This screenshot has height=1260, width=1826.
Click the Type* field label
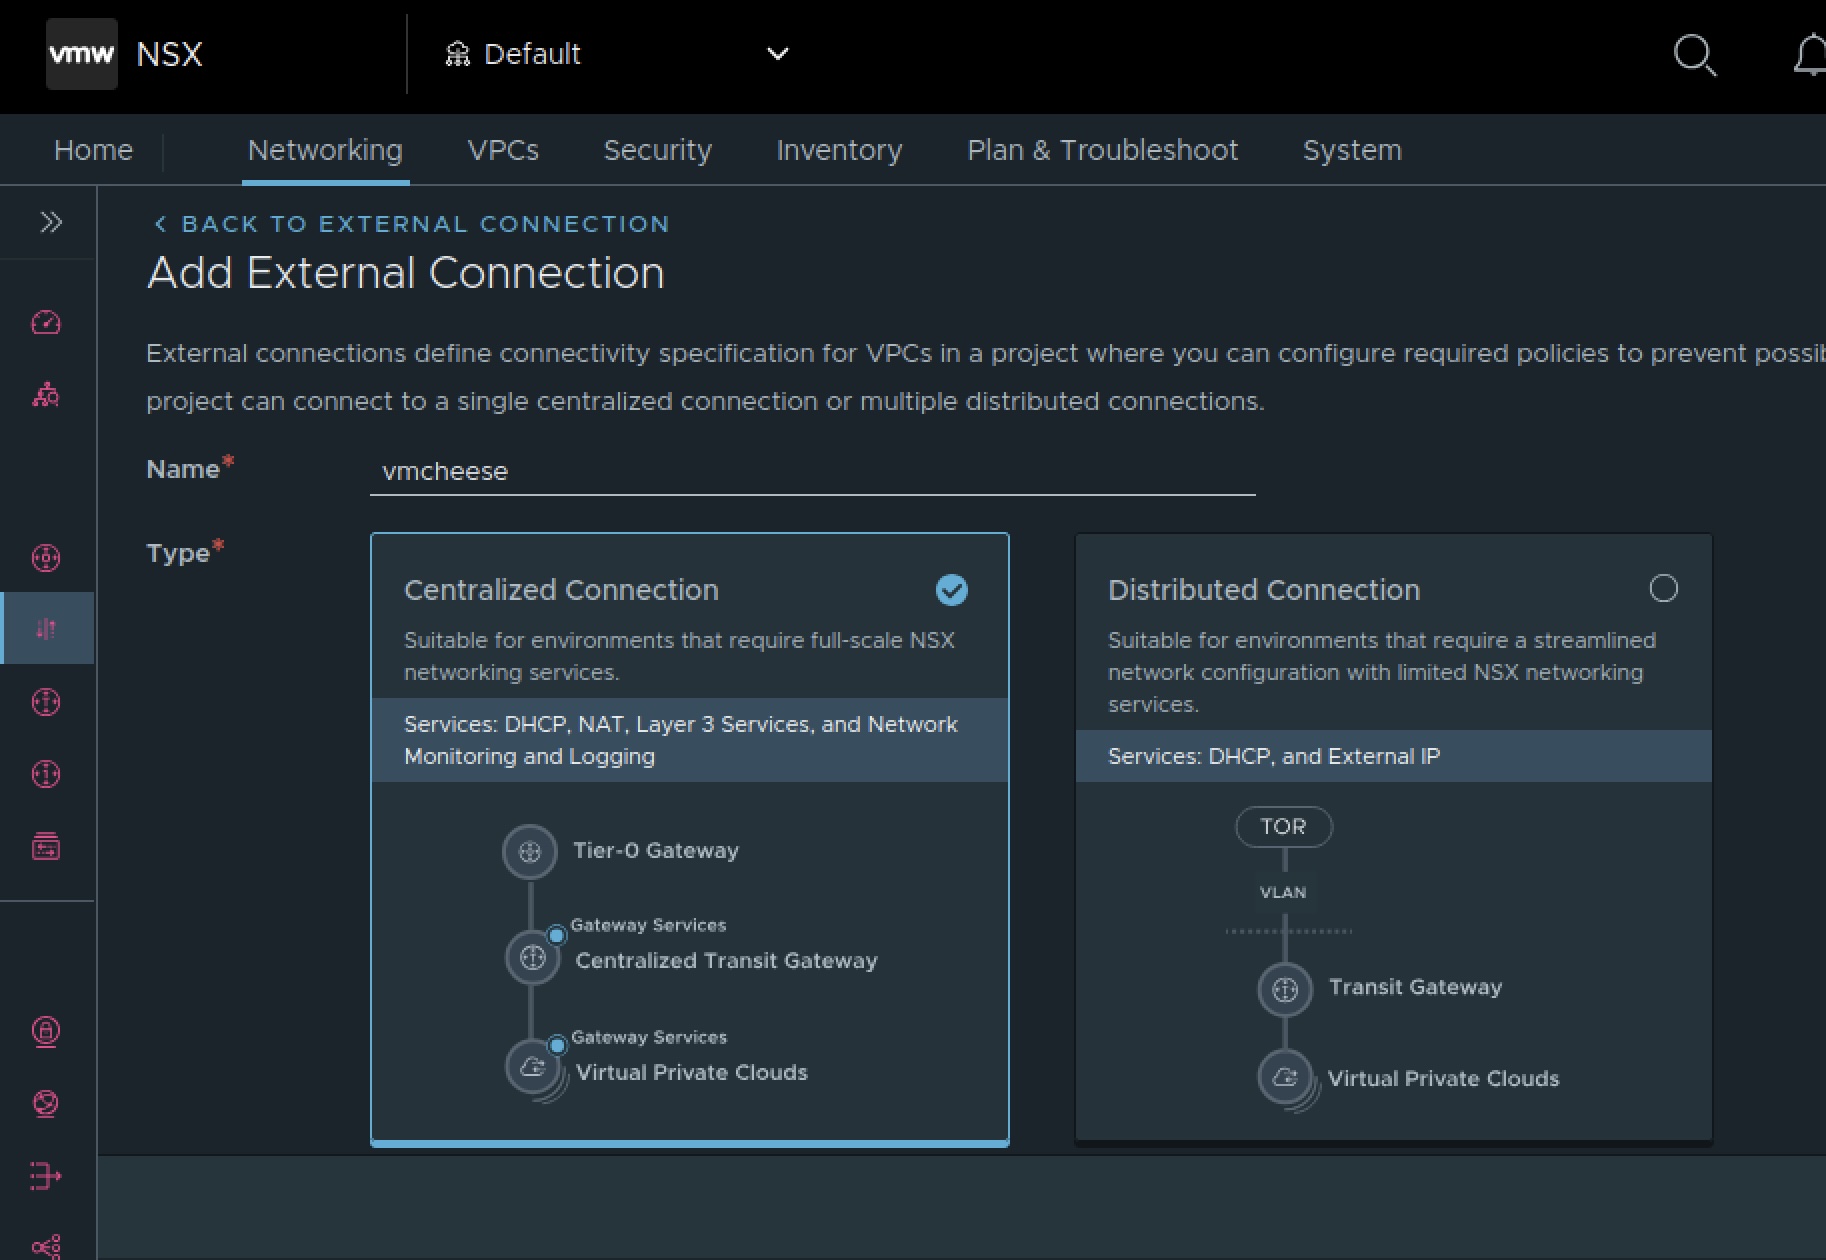click(185, 552)
